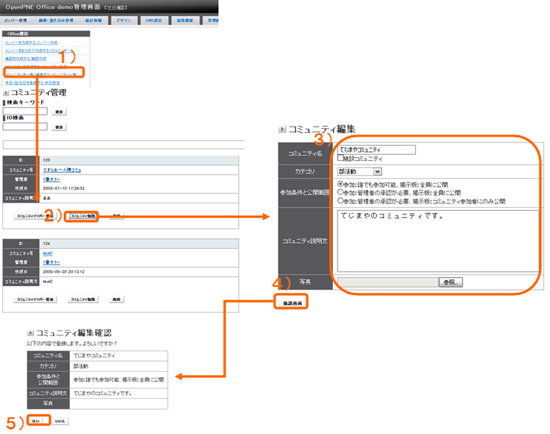This screenshot has width=550, height=434.
Task: Click the 参照 browse button for photo
Action: [x=451, y=282]
